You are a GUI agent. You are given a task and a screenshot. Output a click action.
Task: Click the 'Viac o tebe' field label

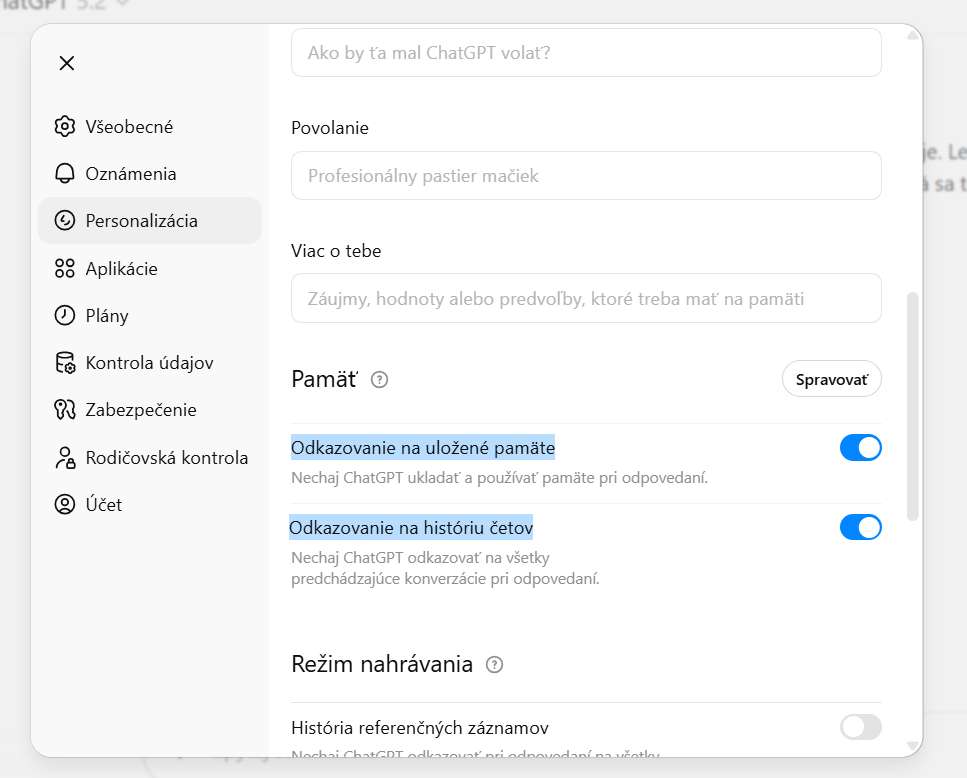336,251
